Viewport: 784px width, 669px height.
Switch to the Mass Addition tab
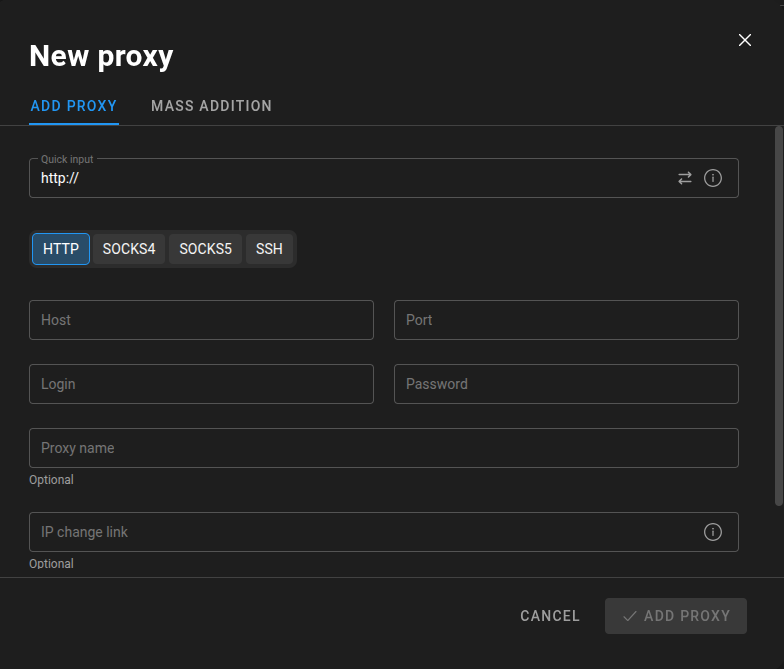pyautogui.click(x=211, y=106)
